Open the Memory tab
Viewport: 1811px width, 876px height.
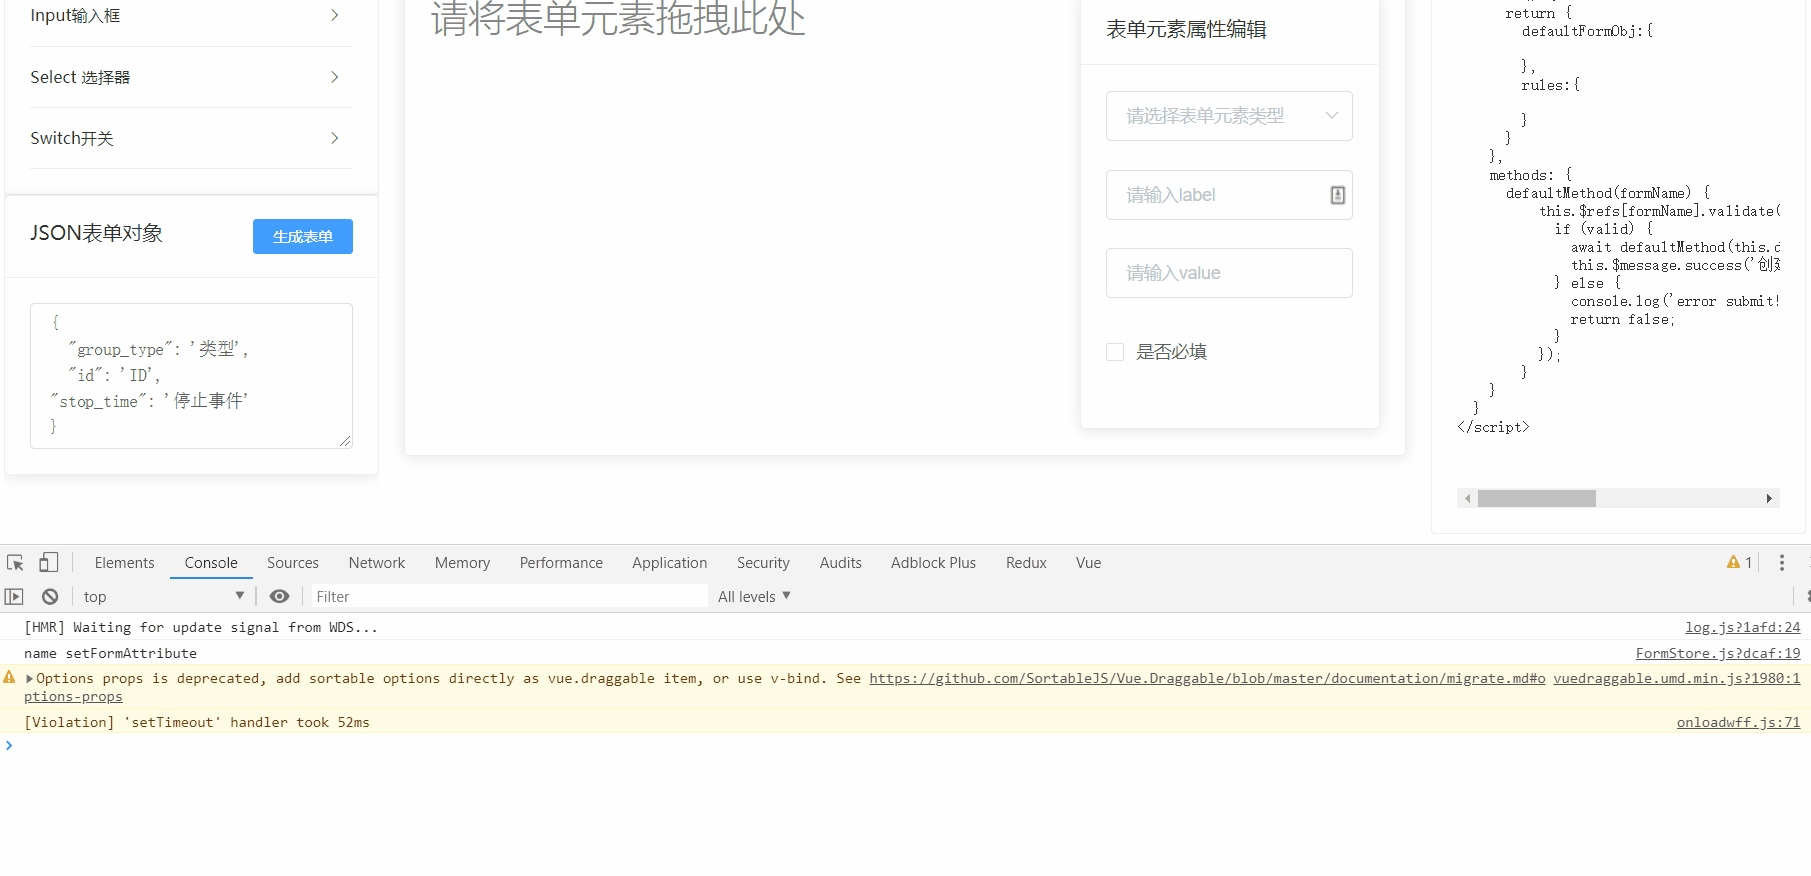point(463,563)
